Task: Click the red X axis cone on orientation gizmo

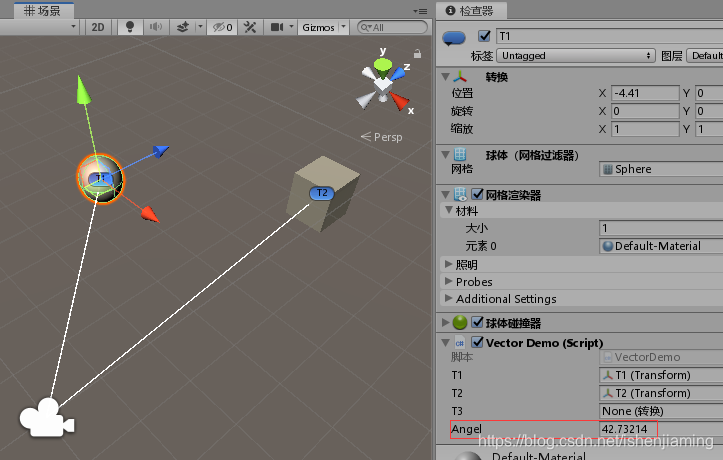Action: tap(398, 100)
